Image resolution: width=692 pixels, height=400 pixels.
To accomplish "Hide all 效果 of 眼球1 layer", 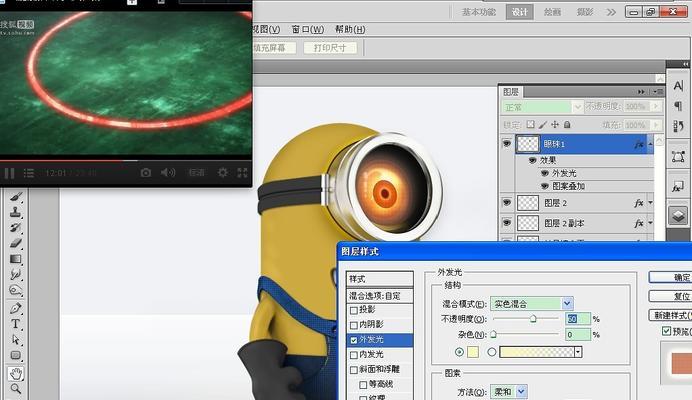I will (x=533, y=160).
